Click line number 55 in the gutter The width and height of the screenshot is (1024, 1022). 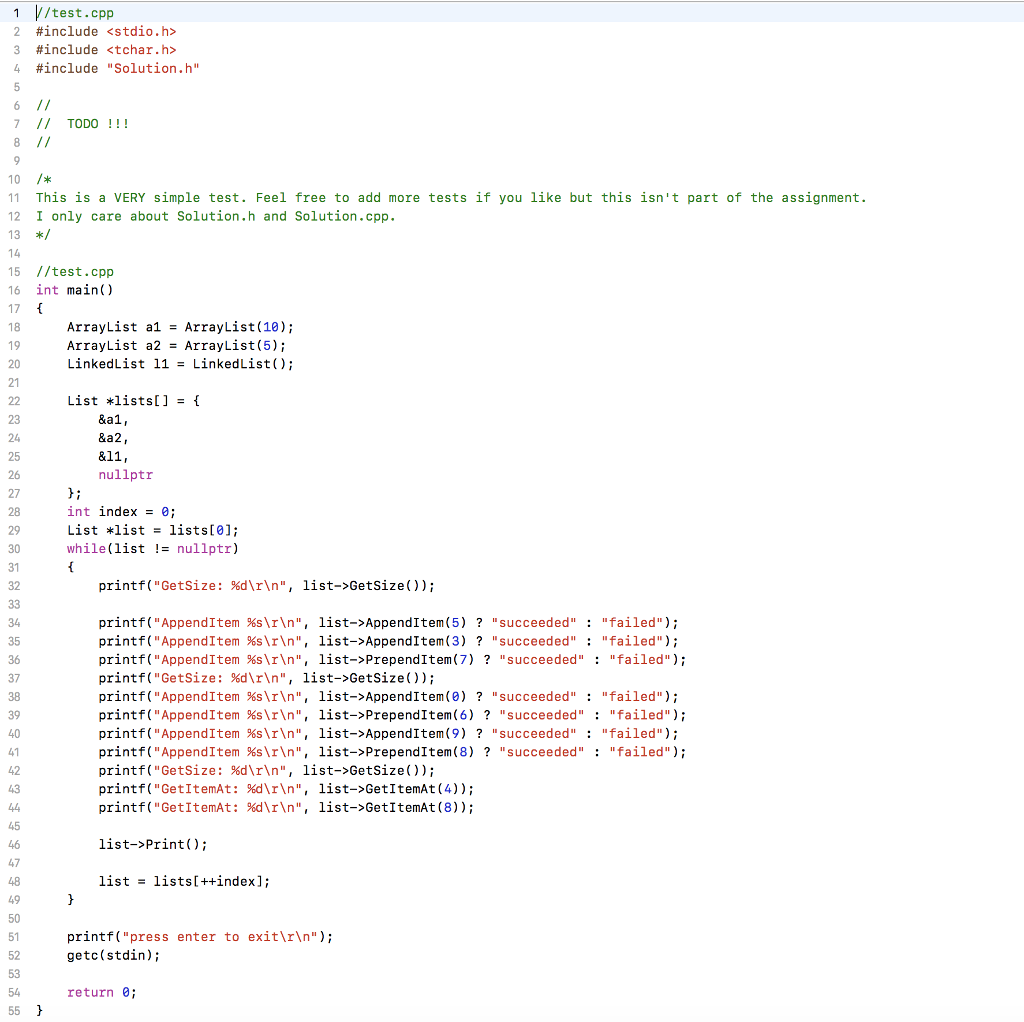click(x=16, y=1011)
